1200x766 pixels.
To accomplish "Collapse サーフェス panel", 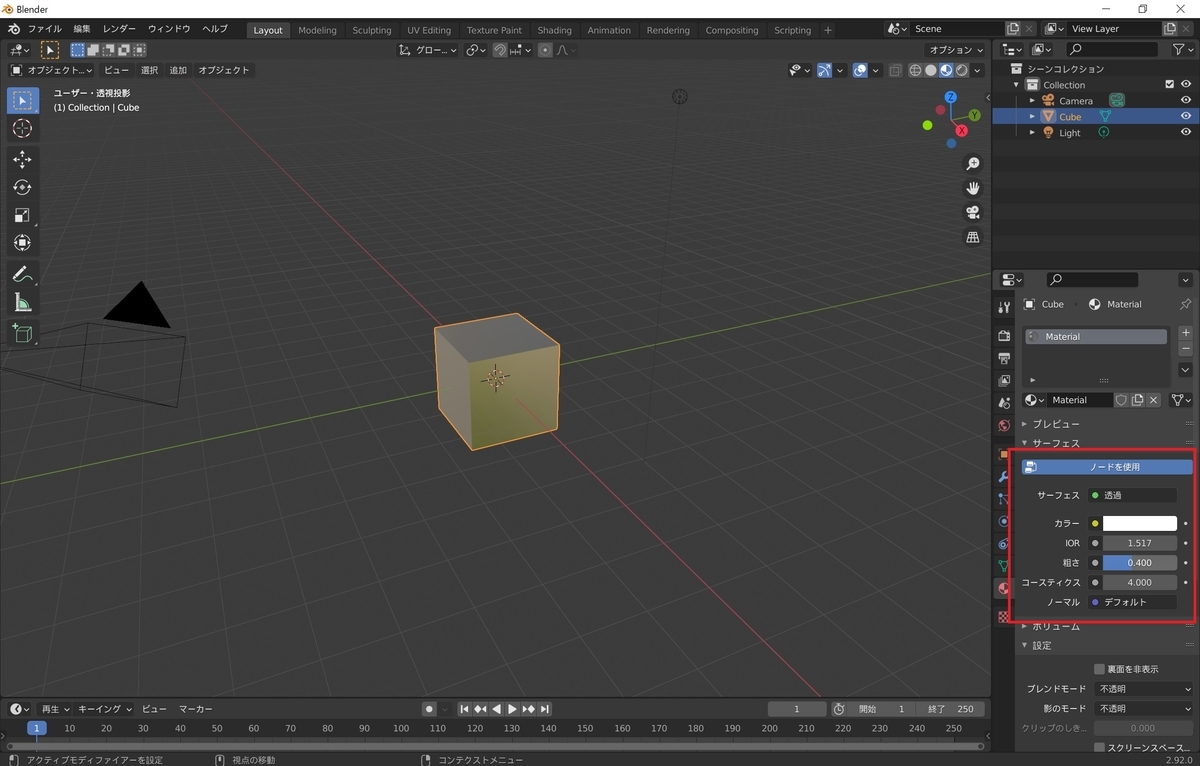I will (x=1055, y=443).
